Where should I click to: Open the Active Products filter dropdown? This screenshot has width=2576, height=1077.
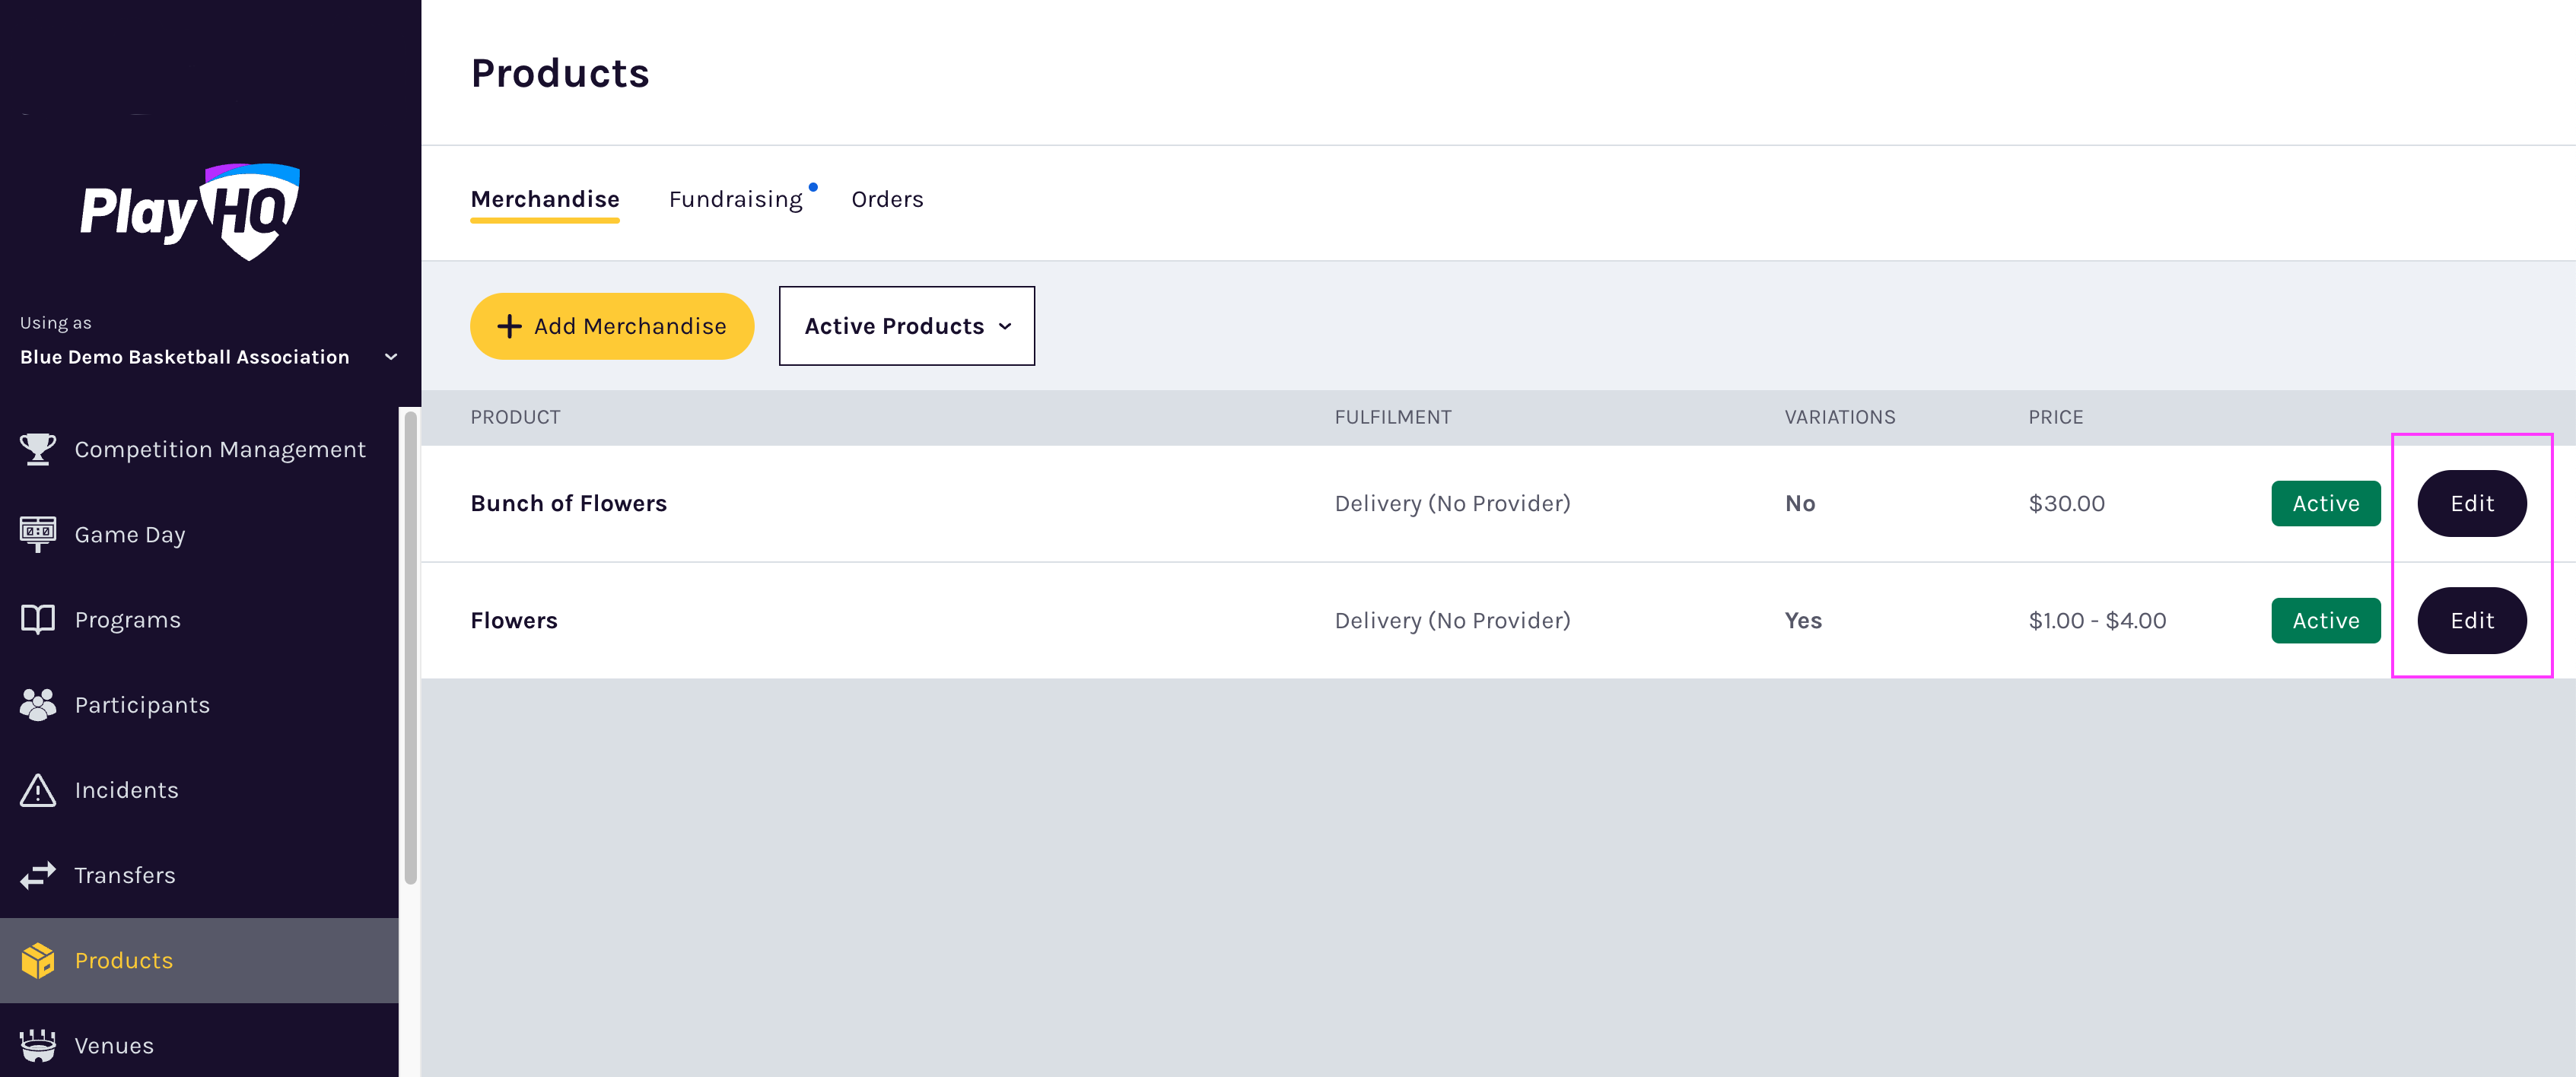point(906,325)
